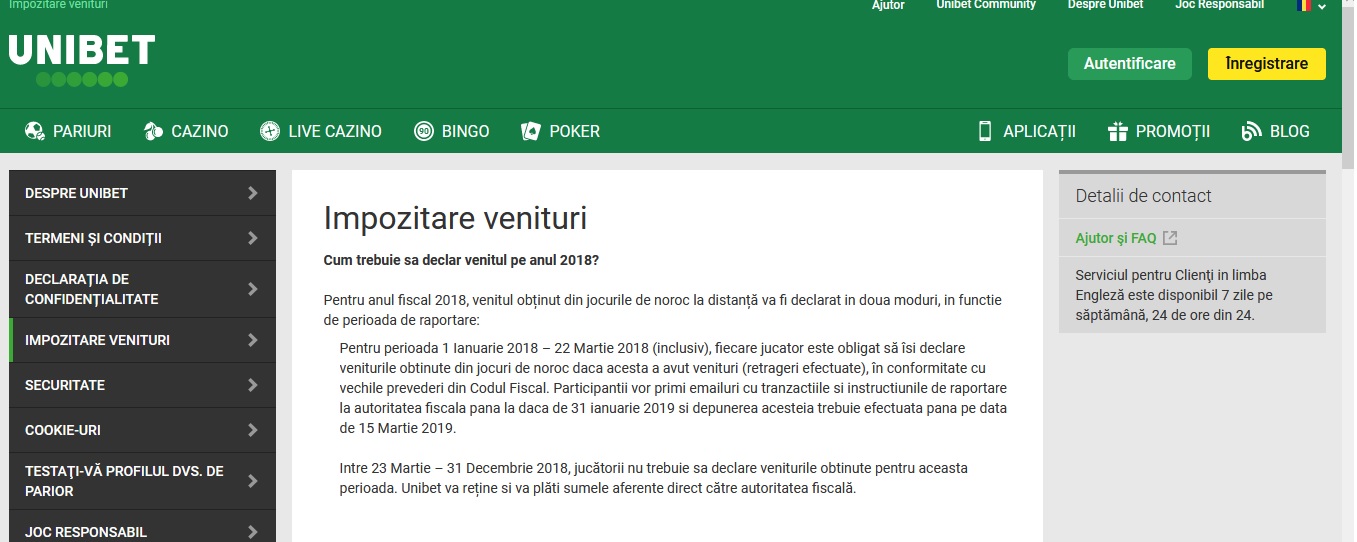Click the Bingo ball icon
The image size is (1357, 542).
424,131
